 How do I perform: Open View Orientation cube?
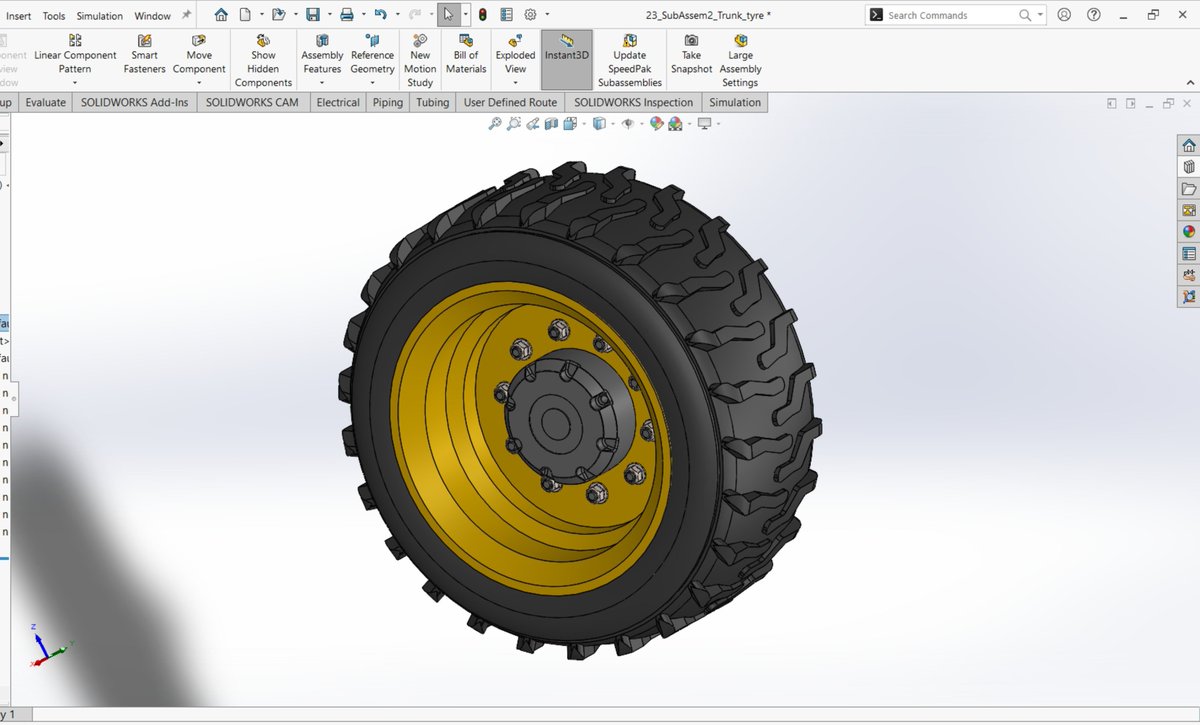pos(570,124)
